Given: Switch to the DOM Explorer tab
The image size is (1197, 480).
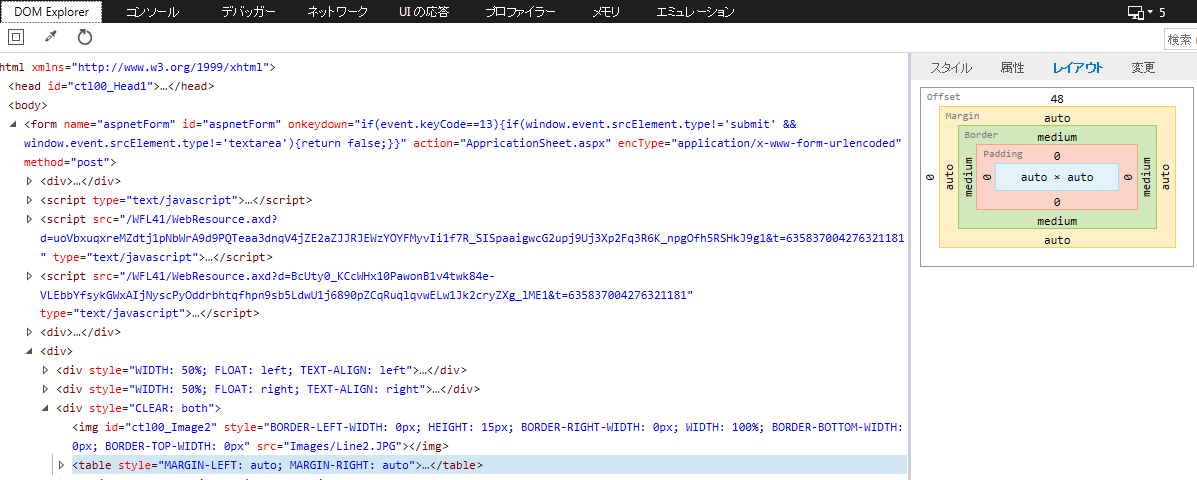Looking at the screenshot, I should coord(51,11).
